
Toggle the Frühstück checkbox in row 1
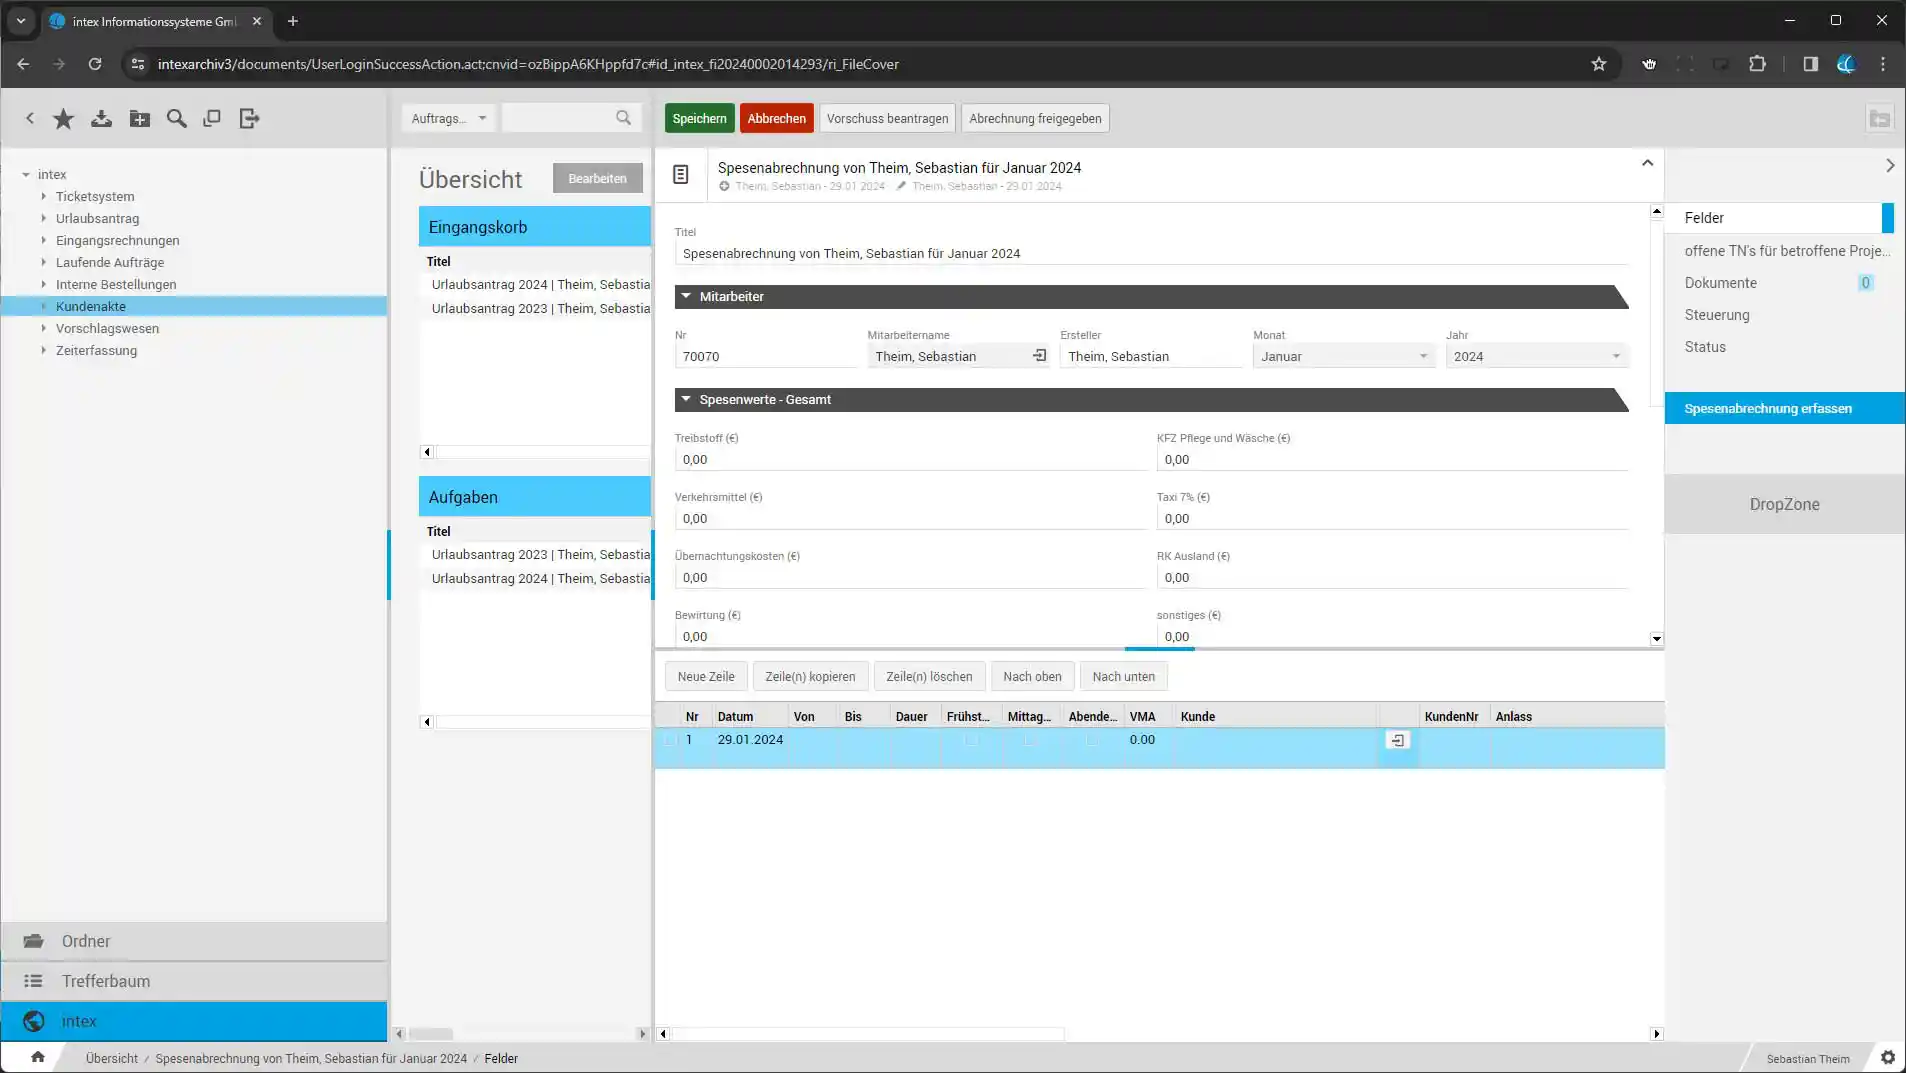pyautogui.click(x=970, y=741)
